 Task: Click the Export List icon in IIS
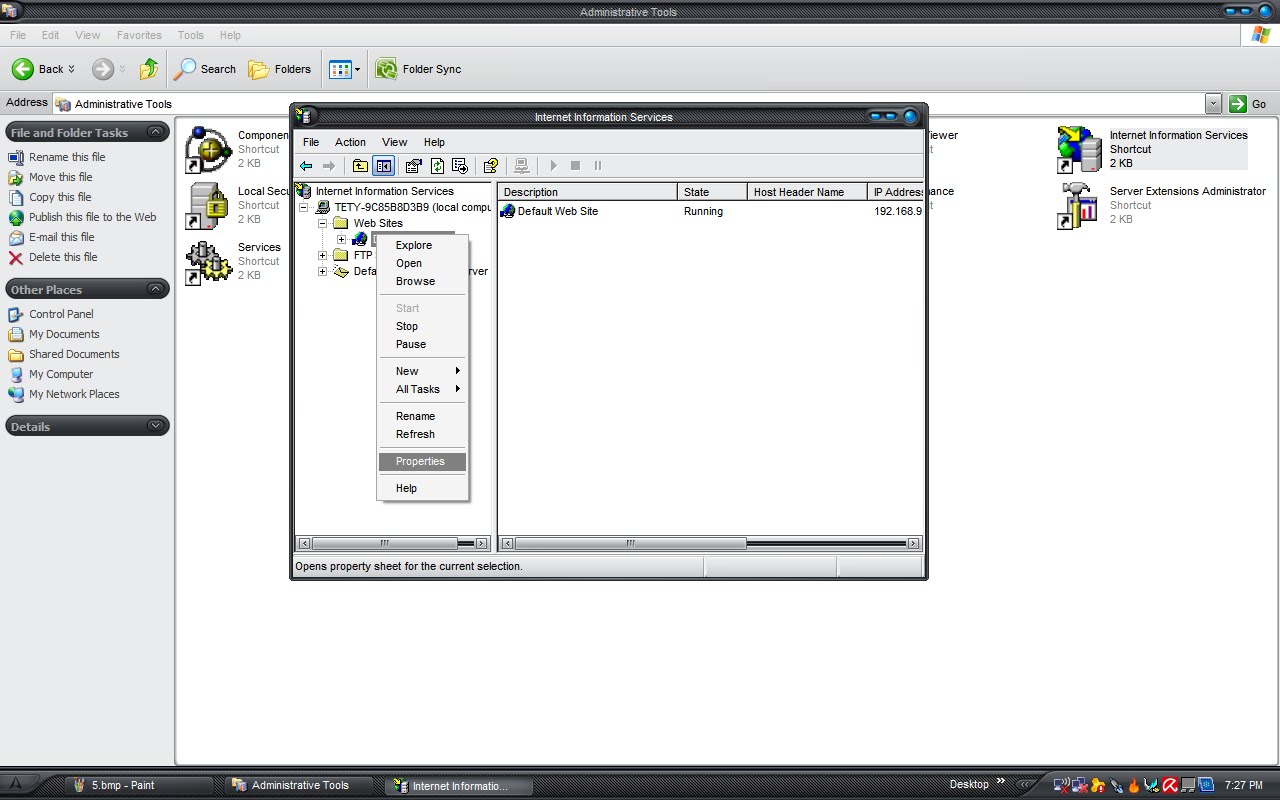click(460, 166)
